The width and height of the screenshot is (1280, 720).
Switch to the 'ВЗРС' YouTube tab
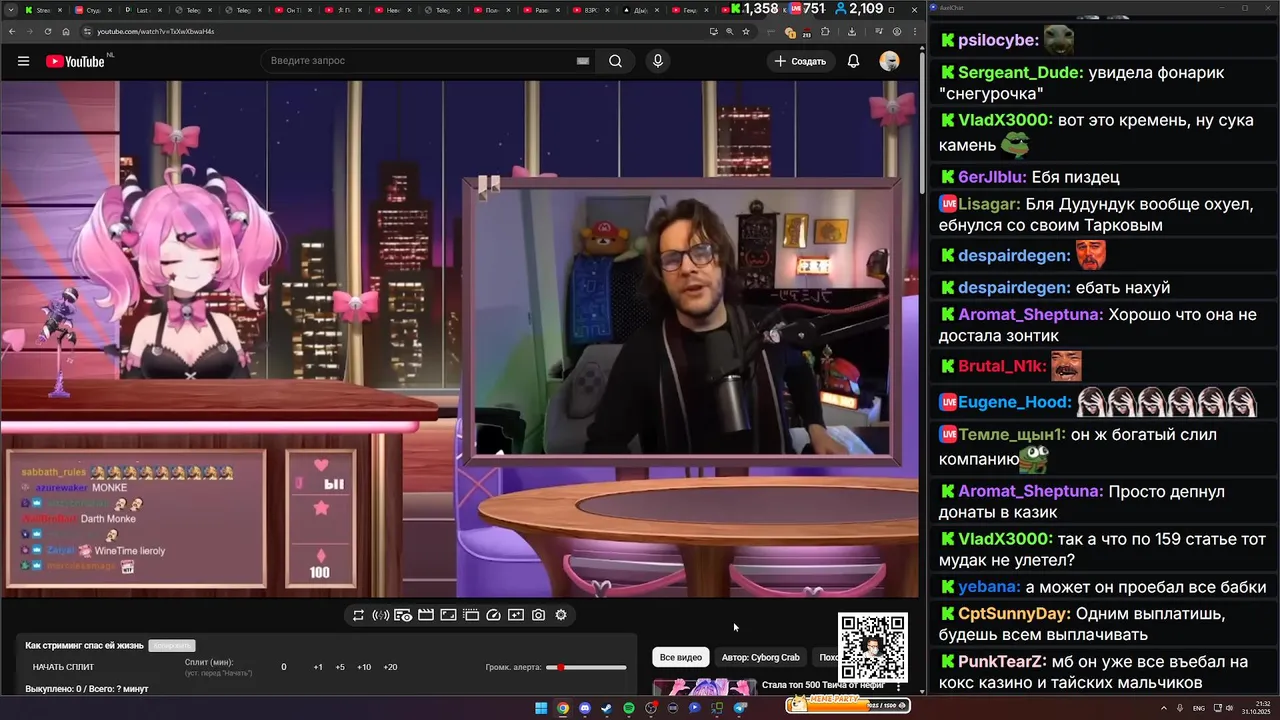tap(593, 10)
